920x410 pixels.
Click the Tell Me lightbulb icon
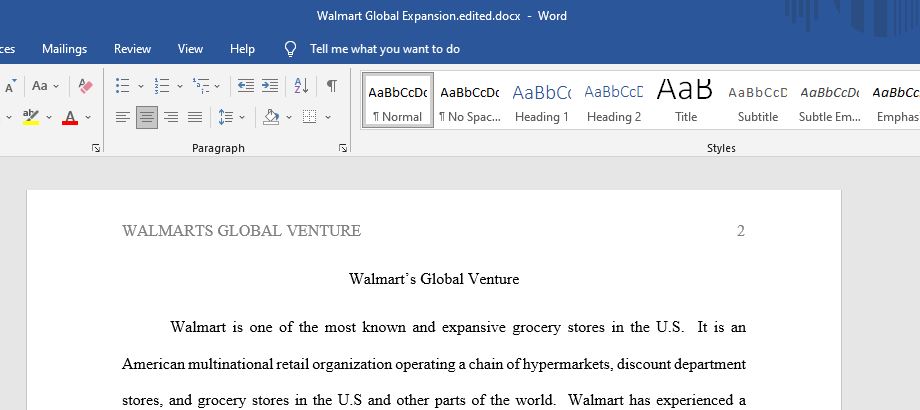290,49
